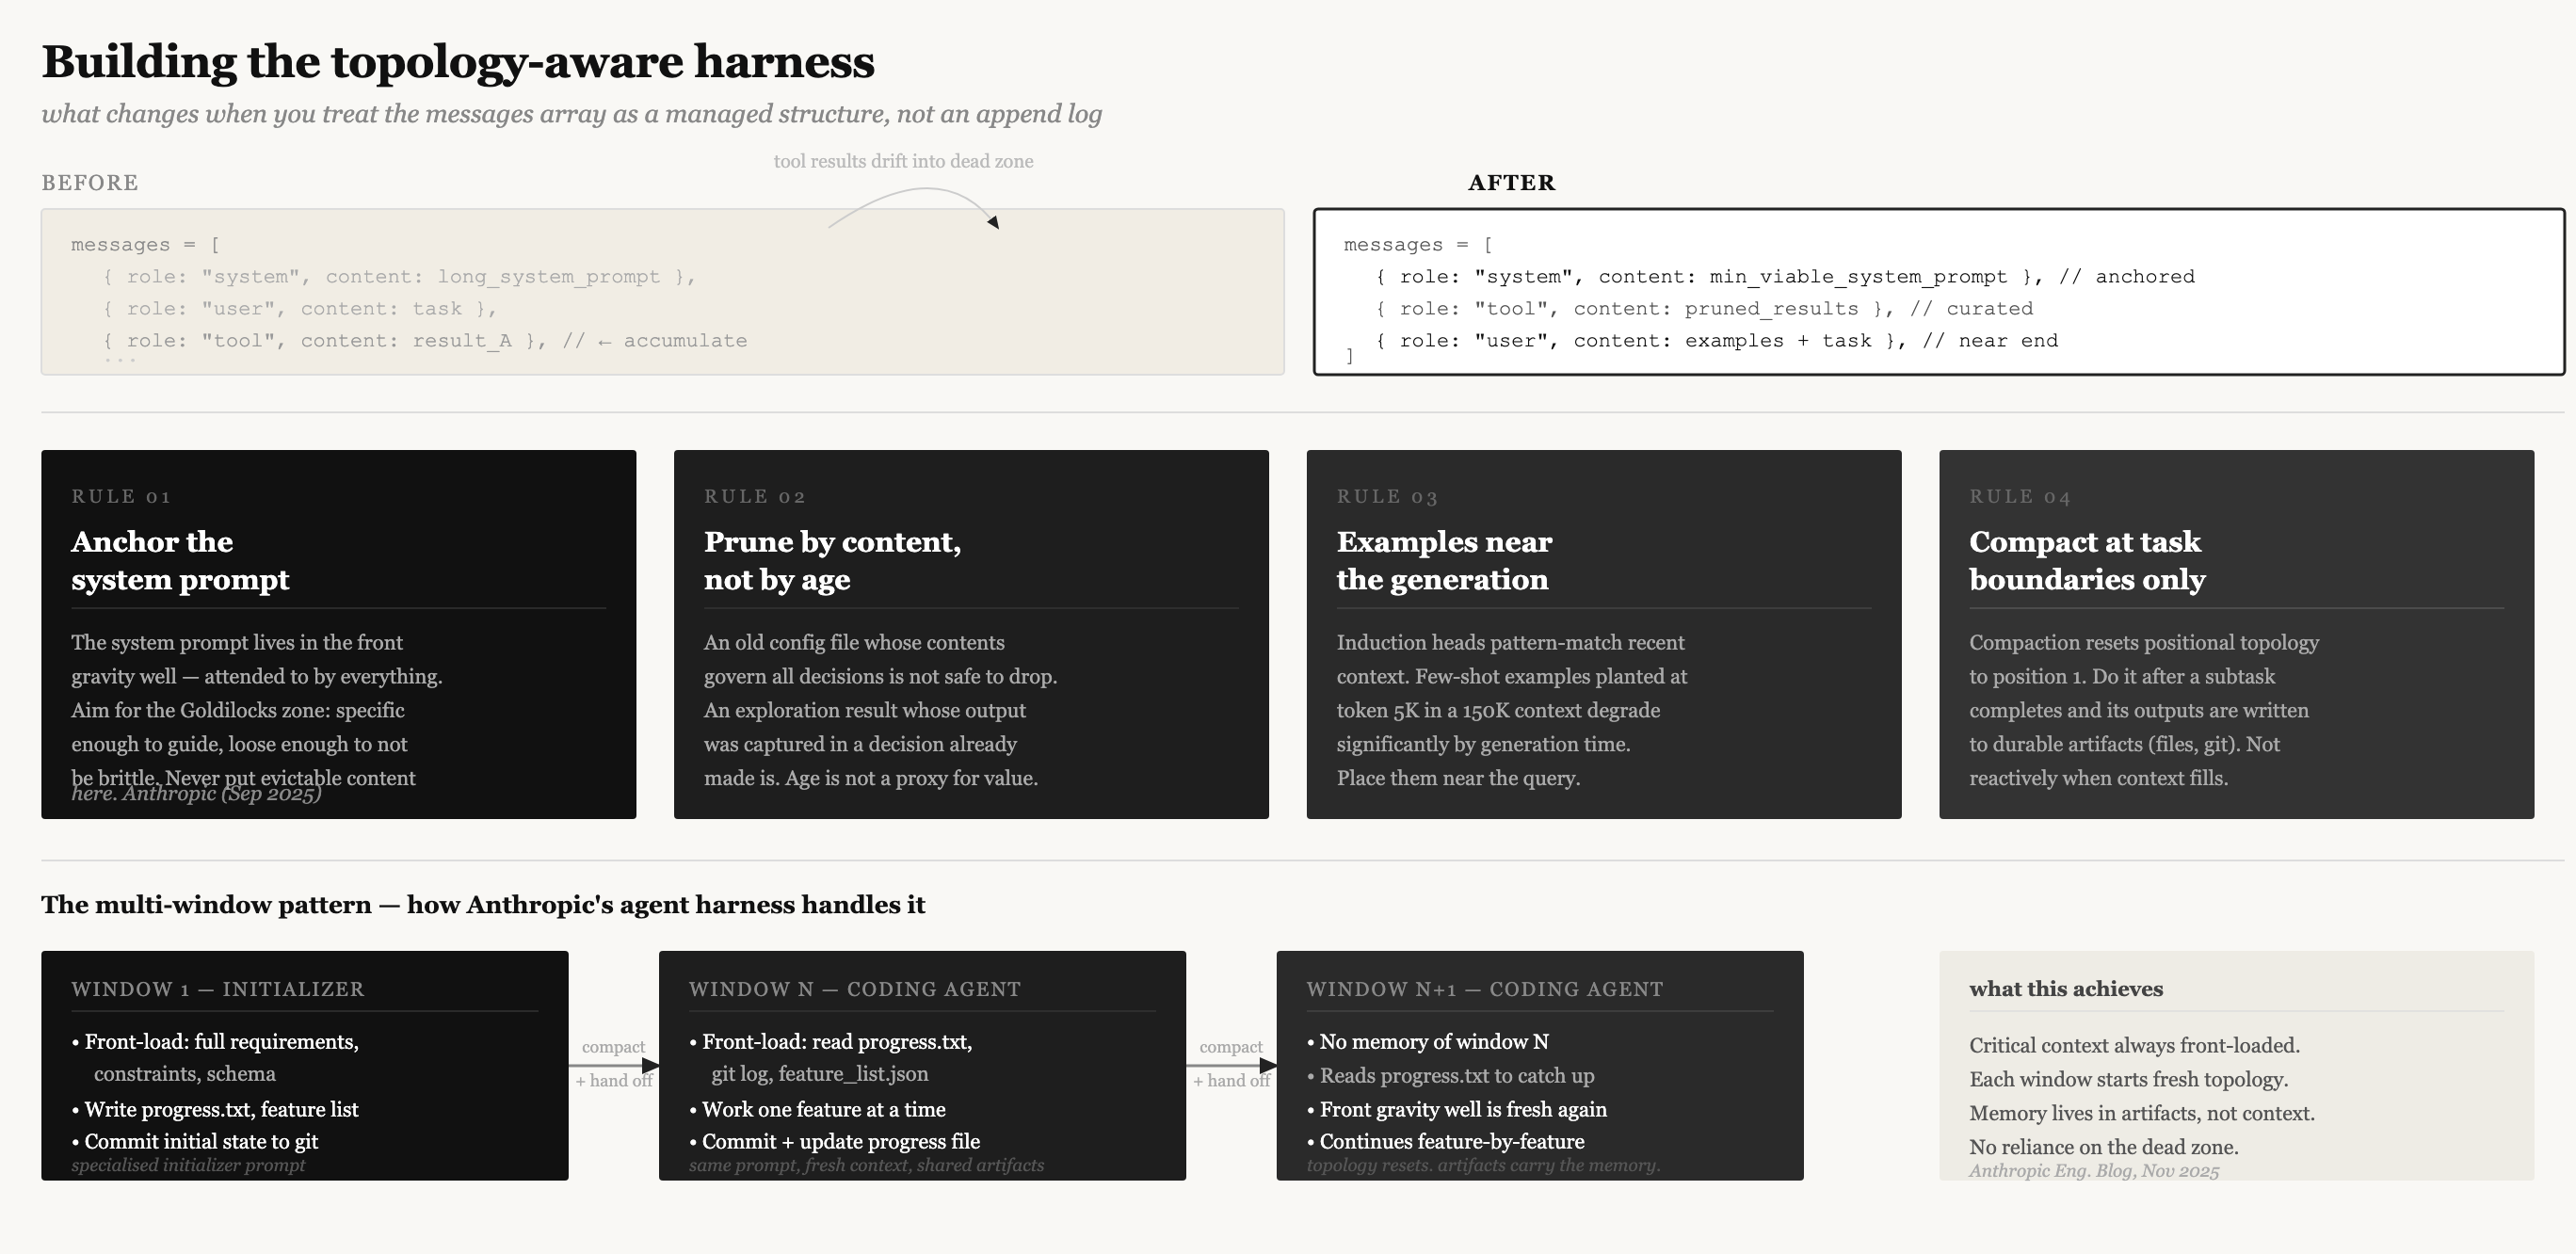Screen dimensions: 2576x1254
Task: Click the second compact hand-off arrow
Action: [x=1231, y=1065]
